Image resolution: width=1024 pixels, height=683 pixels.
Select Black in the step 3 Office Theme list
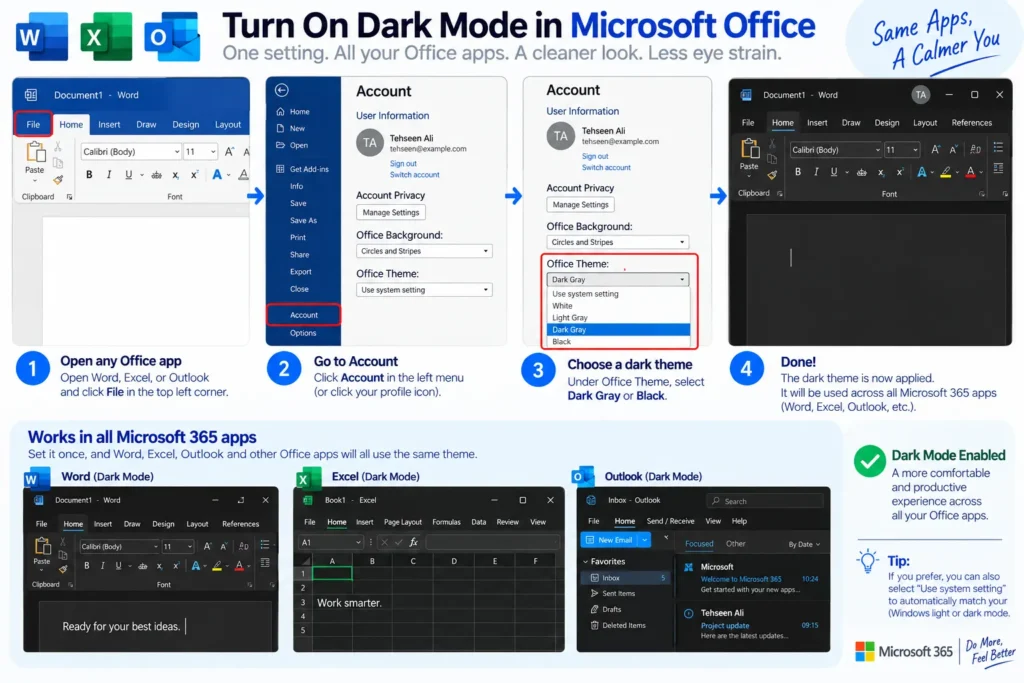click(618, 342)
